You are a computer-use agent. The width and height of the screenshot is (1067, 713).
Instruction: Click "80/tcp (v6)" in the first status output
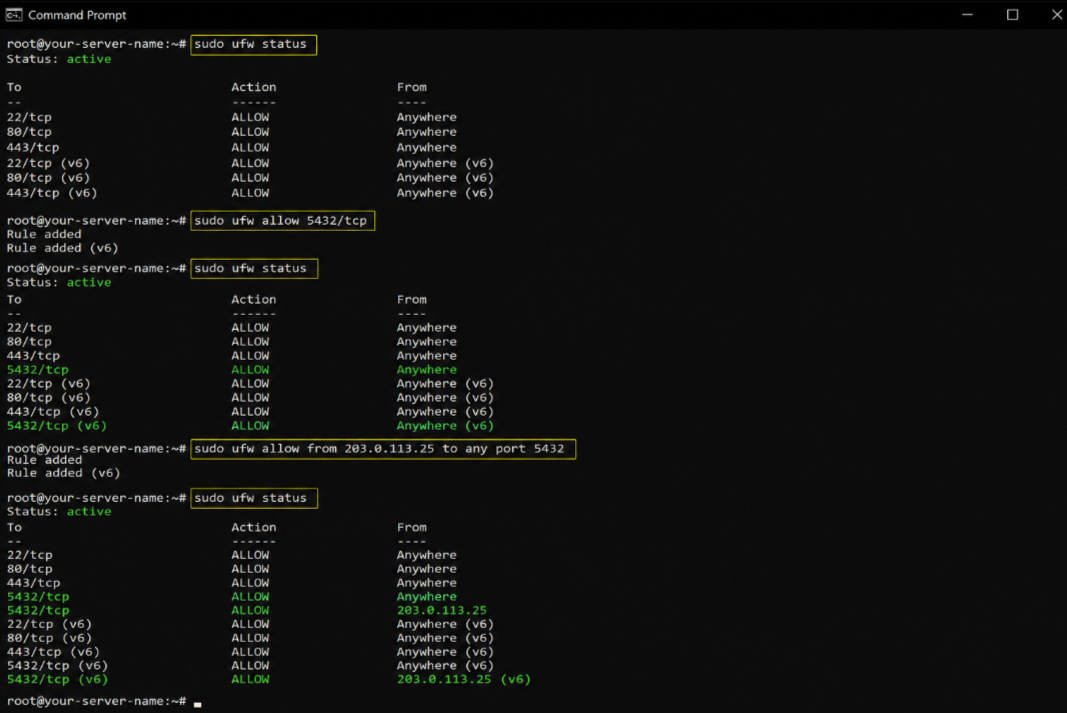(48, 178)
